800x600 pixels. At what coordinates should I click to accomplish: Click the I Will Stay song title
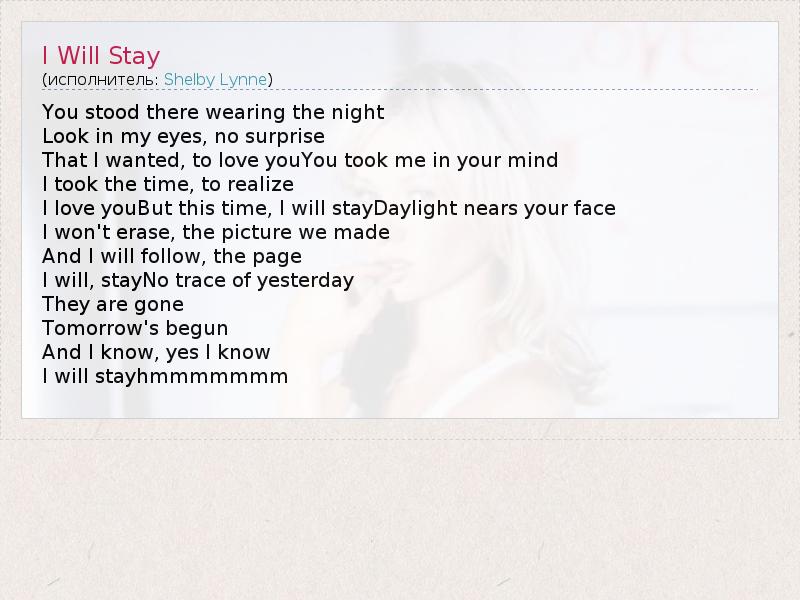tap(101, 55)
